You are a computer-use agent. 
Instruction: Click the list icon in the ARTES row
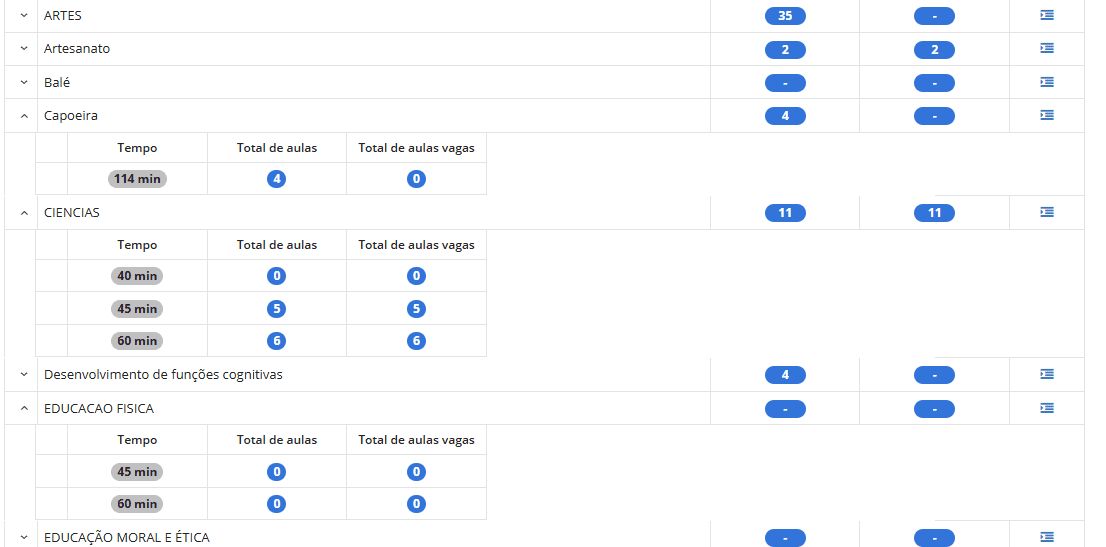1047,15
